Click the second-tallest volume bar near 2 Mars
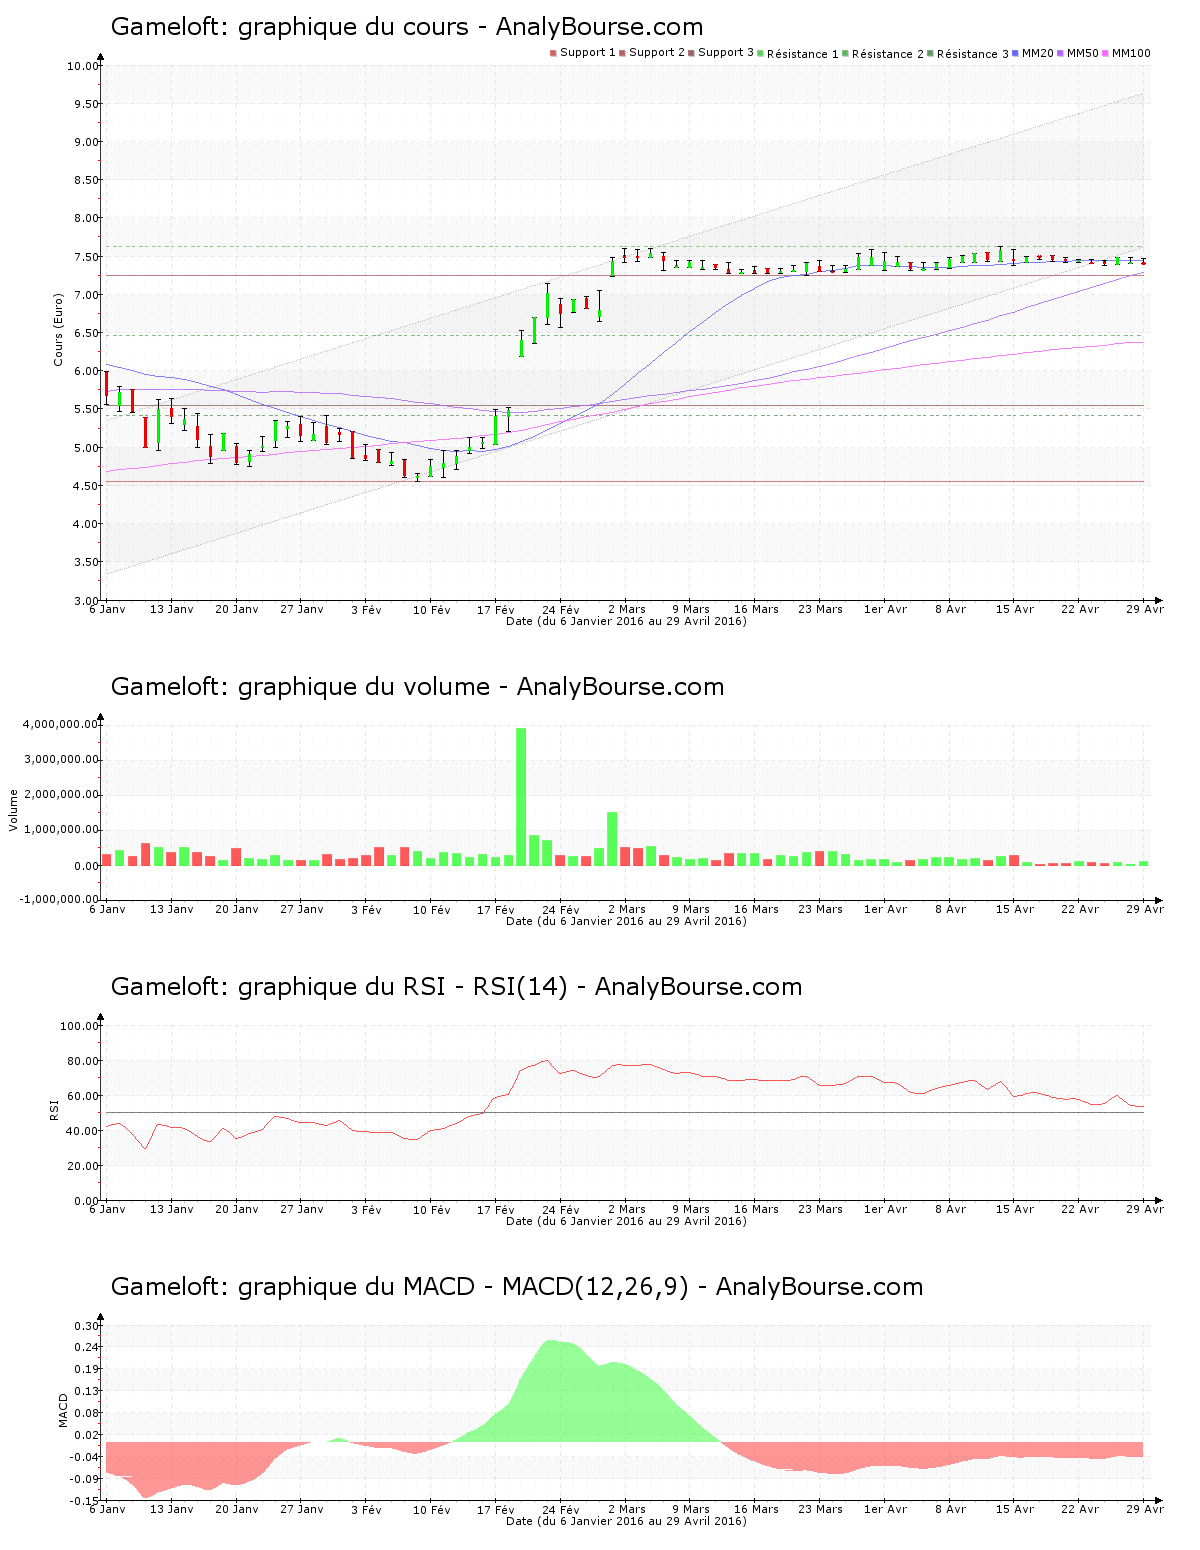 (x=612, y=838)
